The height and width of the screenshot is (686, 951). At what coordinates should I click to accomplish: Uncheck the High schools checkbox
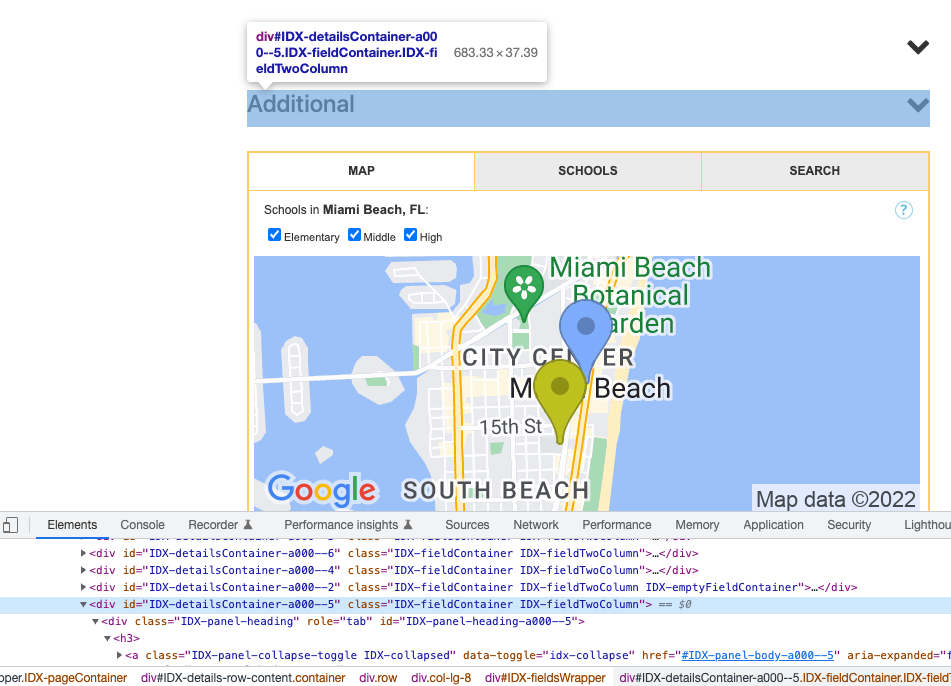pyautogui.click(x=410, y=235)
